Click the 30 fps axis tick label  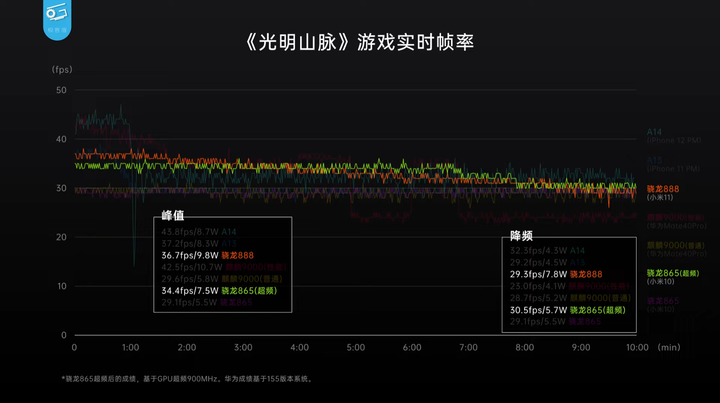[61, 188]
